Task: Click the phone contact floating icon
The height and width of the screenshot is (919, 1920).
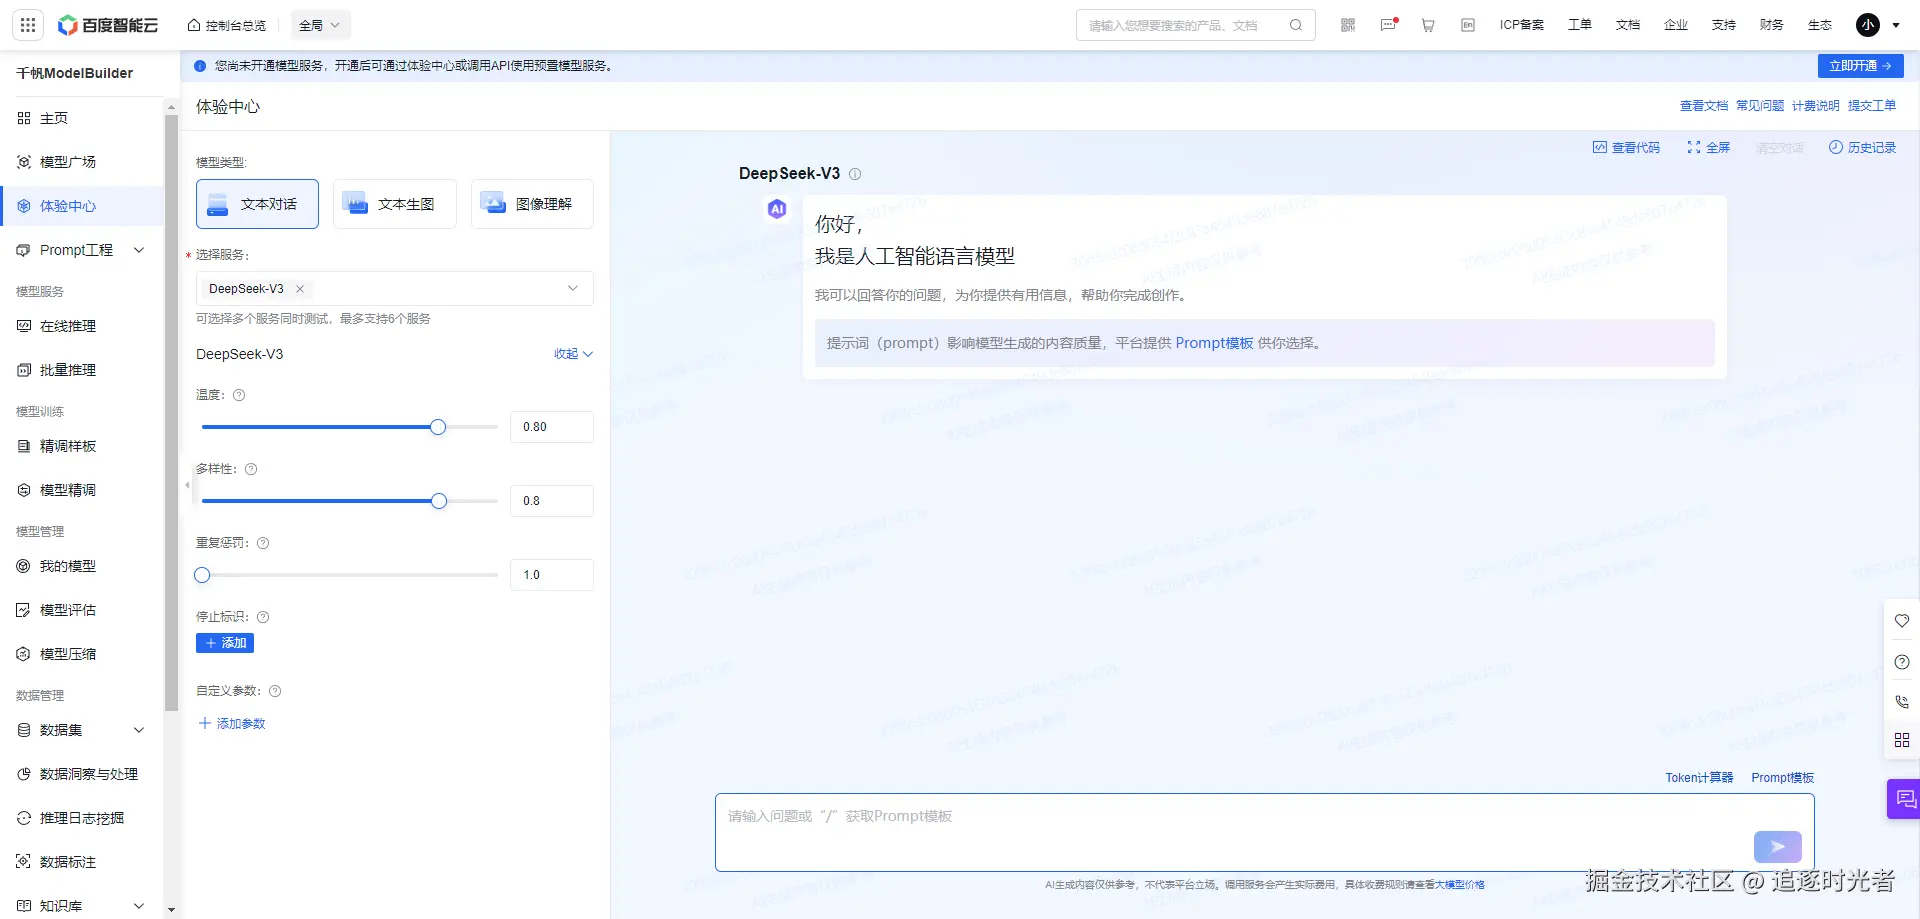Action: pos(1902,702)
